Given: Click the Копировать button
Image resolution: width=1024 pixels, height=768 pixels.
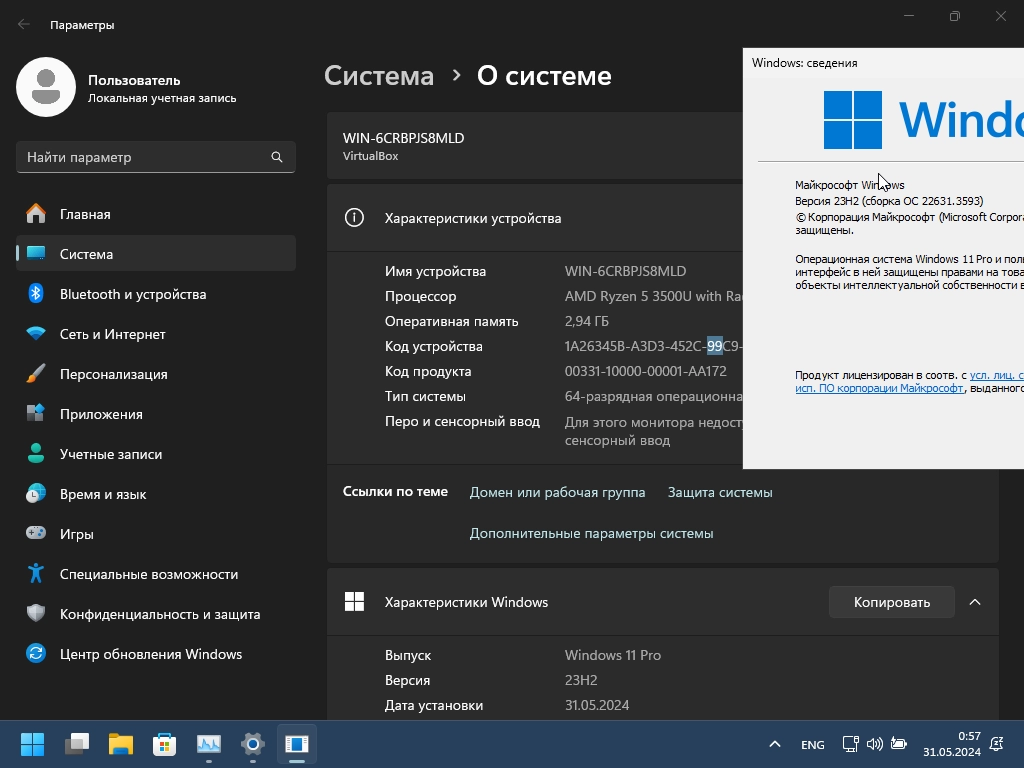Looking at the screenshot, I should 891,602.
